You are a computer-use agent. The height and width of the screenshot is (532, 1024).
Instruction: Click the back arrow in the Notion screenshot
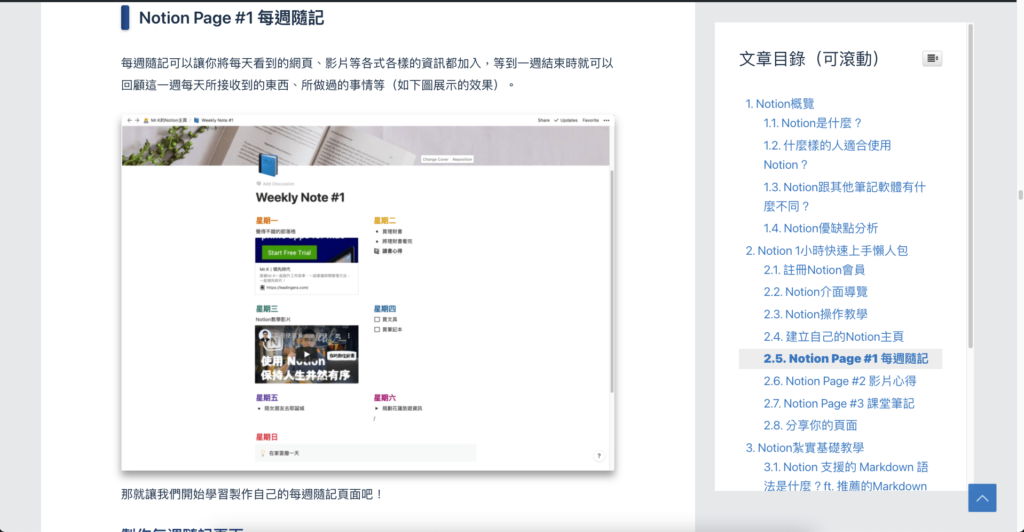tap(129, 120)
